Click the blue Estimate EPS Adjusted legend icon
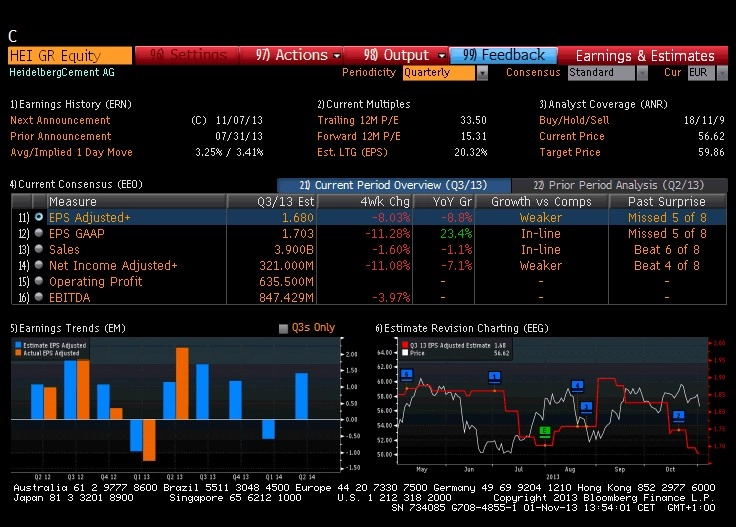This screenshot has width=736, height=527. coord(18,345)
